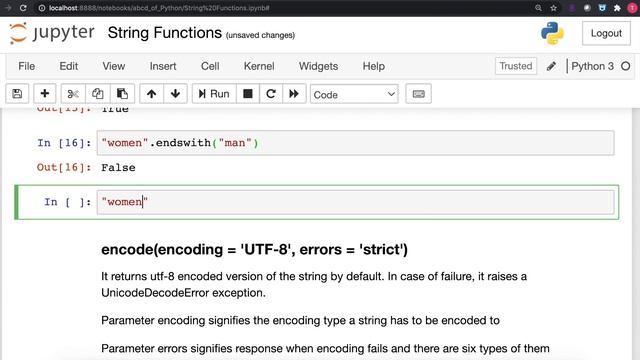Save notebook with the floppy disk icon
Screen dimensions: 640x360
click(17, 94)
